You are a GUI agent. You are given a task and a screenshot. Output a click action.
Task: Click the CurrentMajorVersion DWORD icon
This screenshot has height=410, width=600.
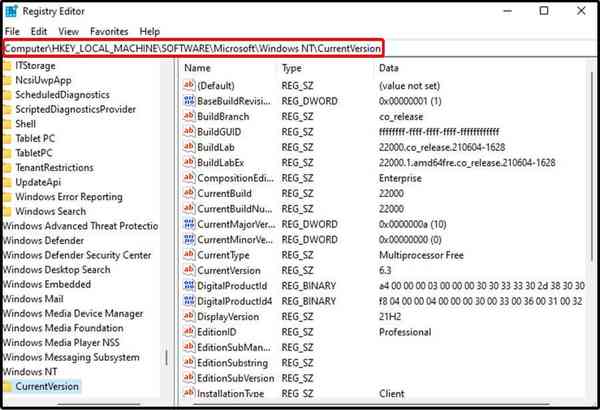click(189, 224)
